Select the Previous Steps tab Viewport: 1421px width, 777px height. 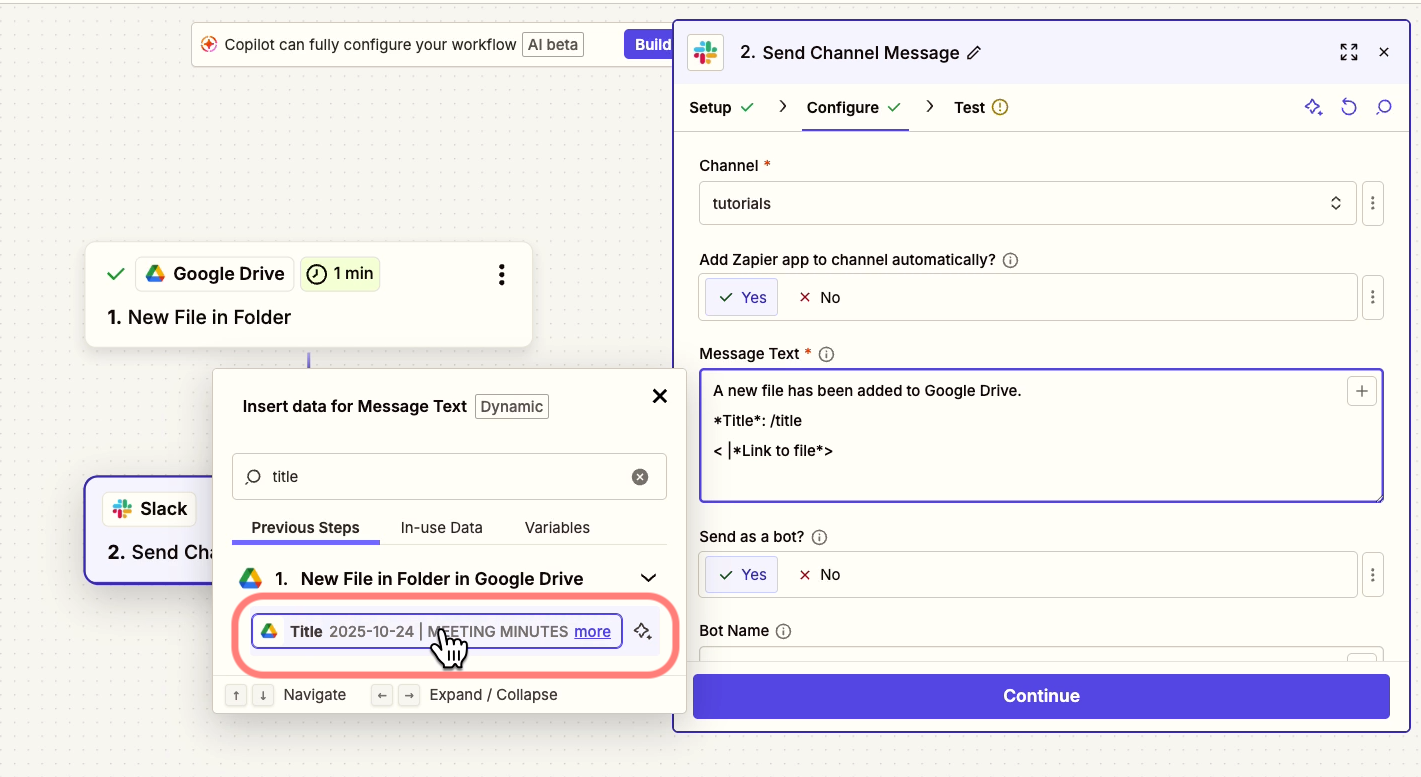(x=305, y=527)
